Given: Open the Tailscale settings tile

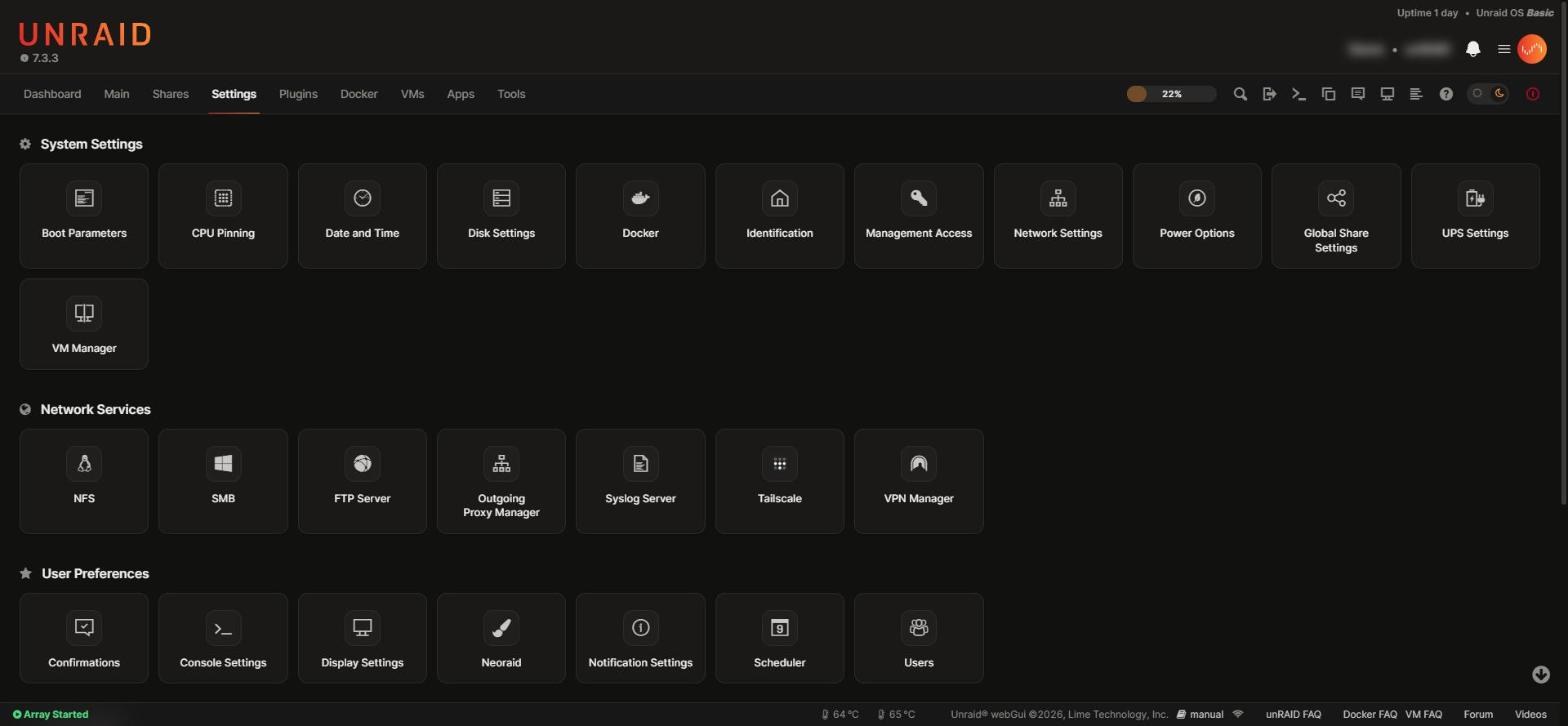Looking at the screenshot, I should pyautogui.click(x=779, y=481).
